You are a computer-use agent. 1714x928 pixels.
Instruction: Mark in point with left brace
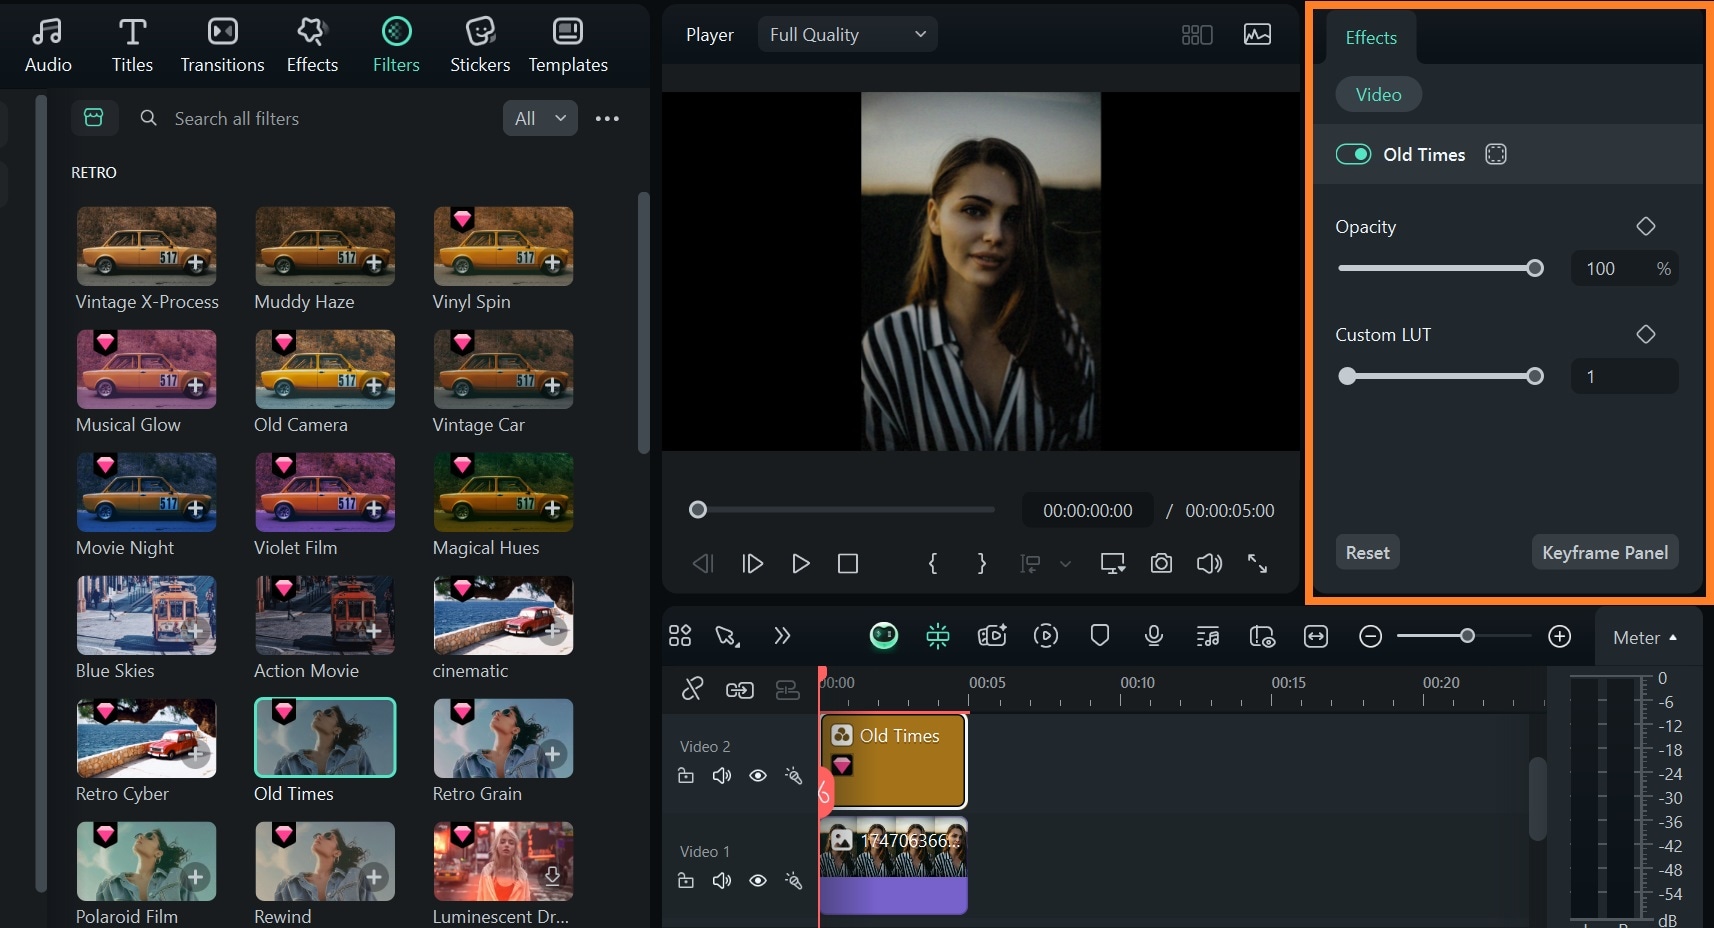932,563
